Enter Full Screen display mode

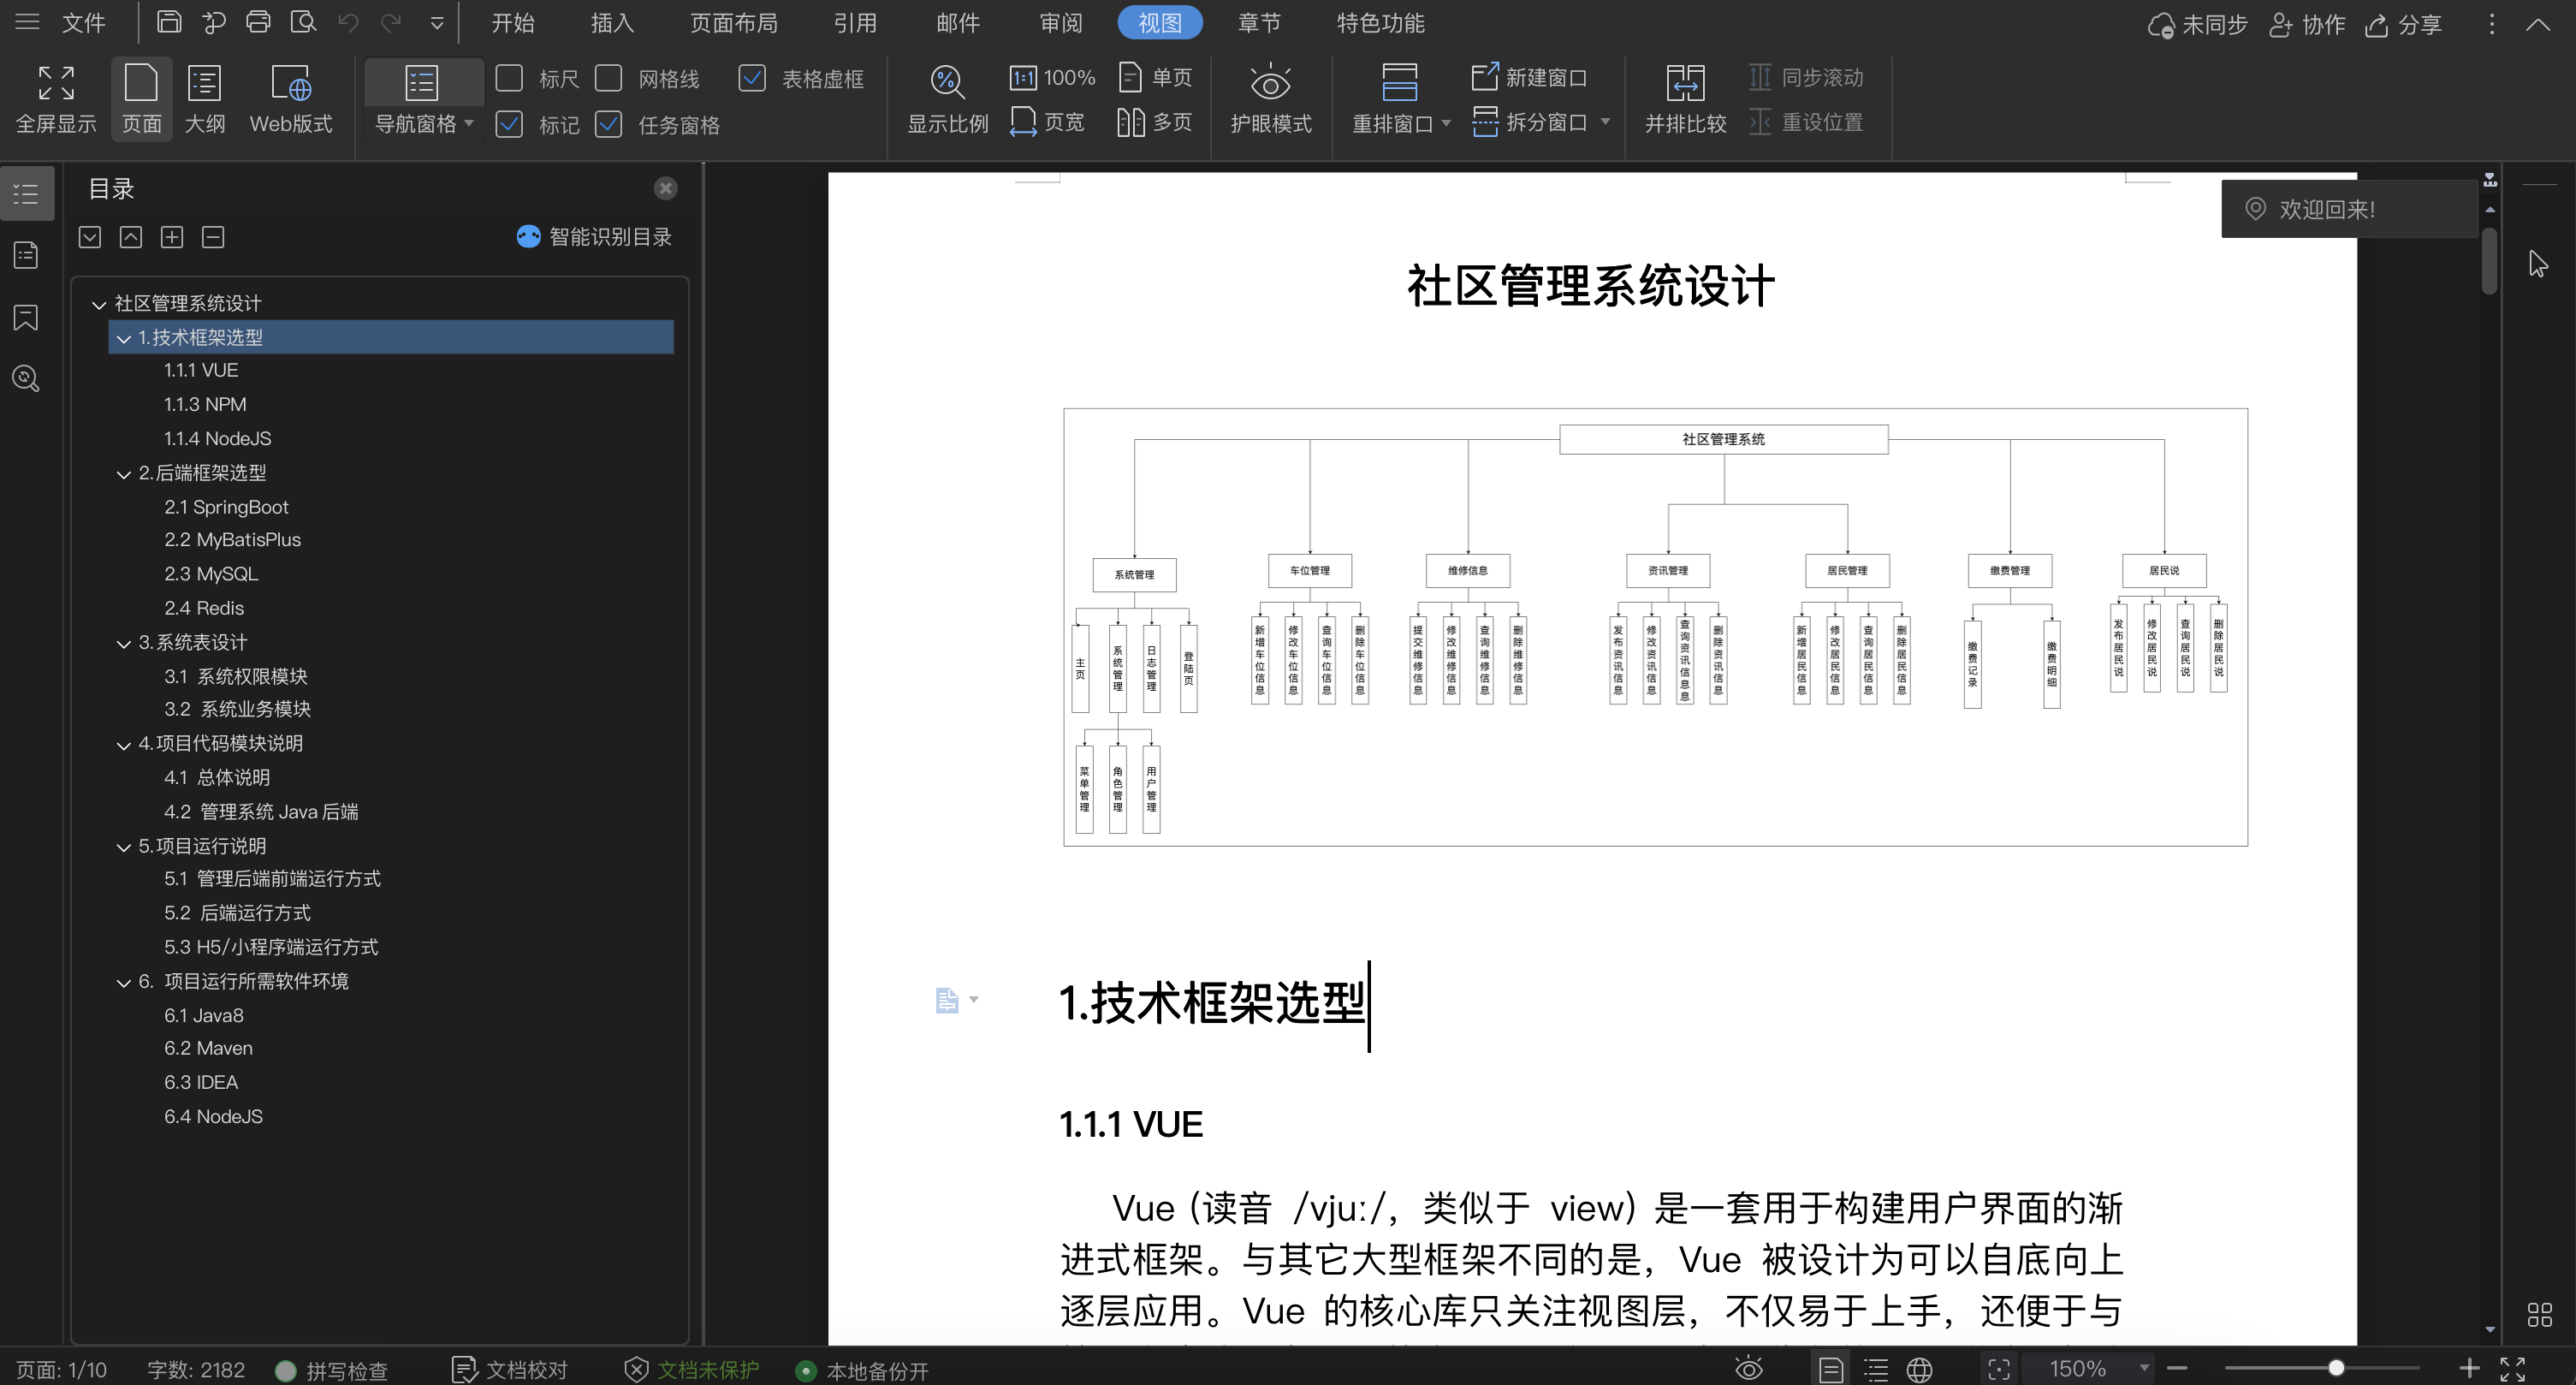pyautogui.click(x=56, y=99)
